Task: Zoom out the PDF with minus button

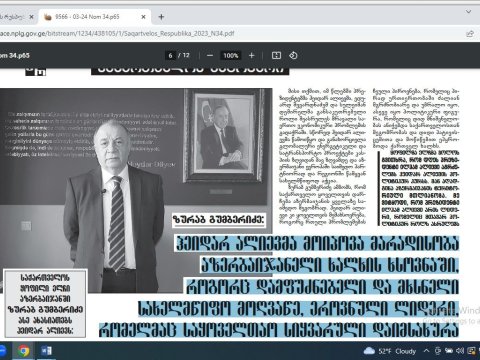Action: point(210,55)
